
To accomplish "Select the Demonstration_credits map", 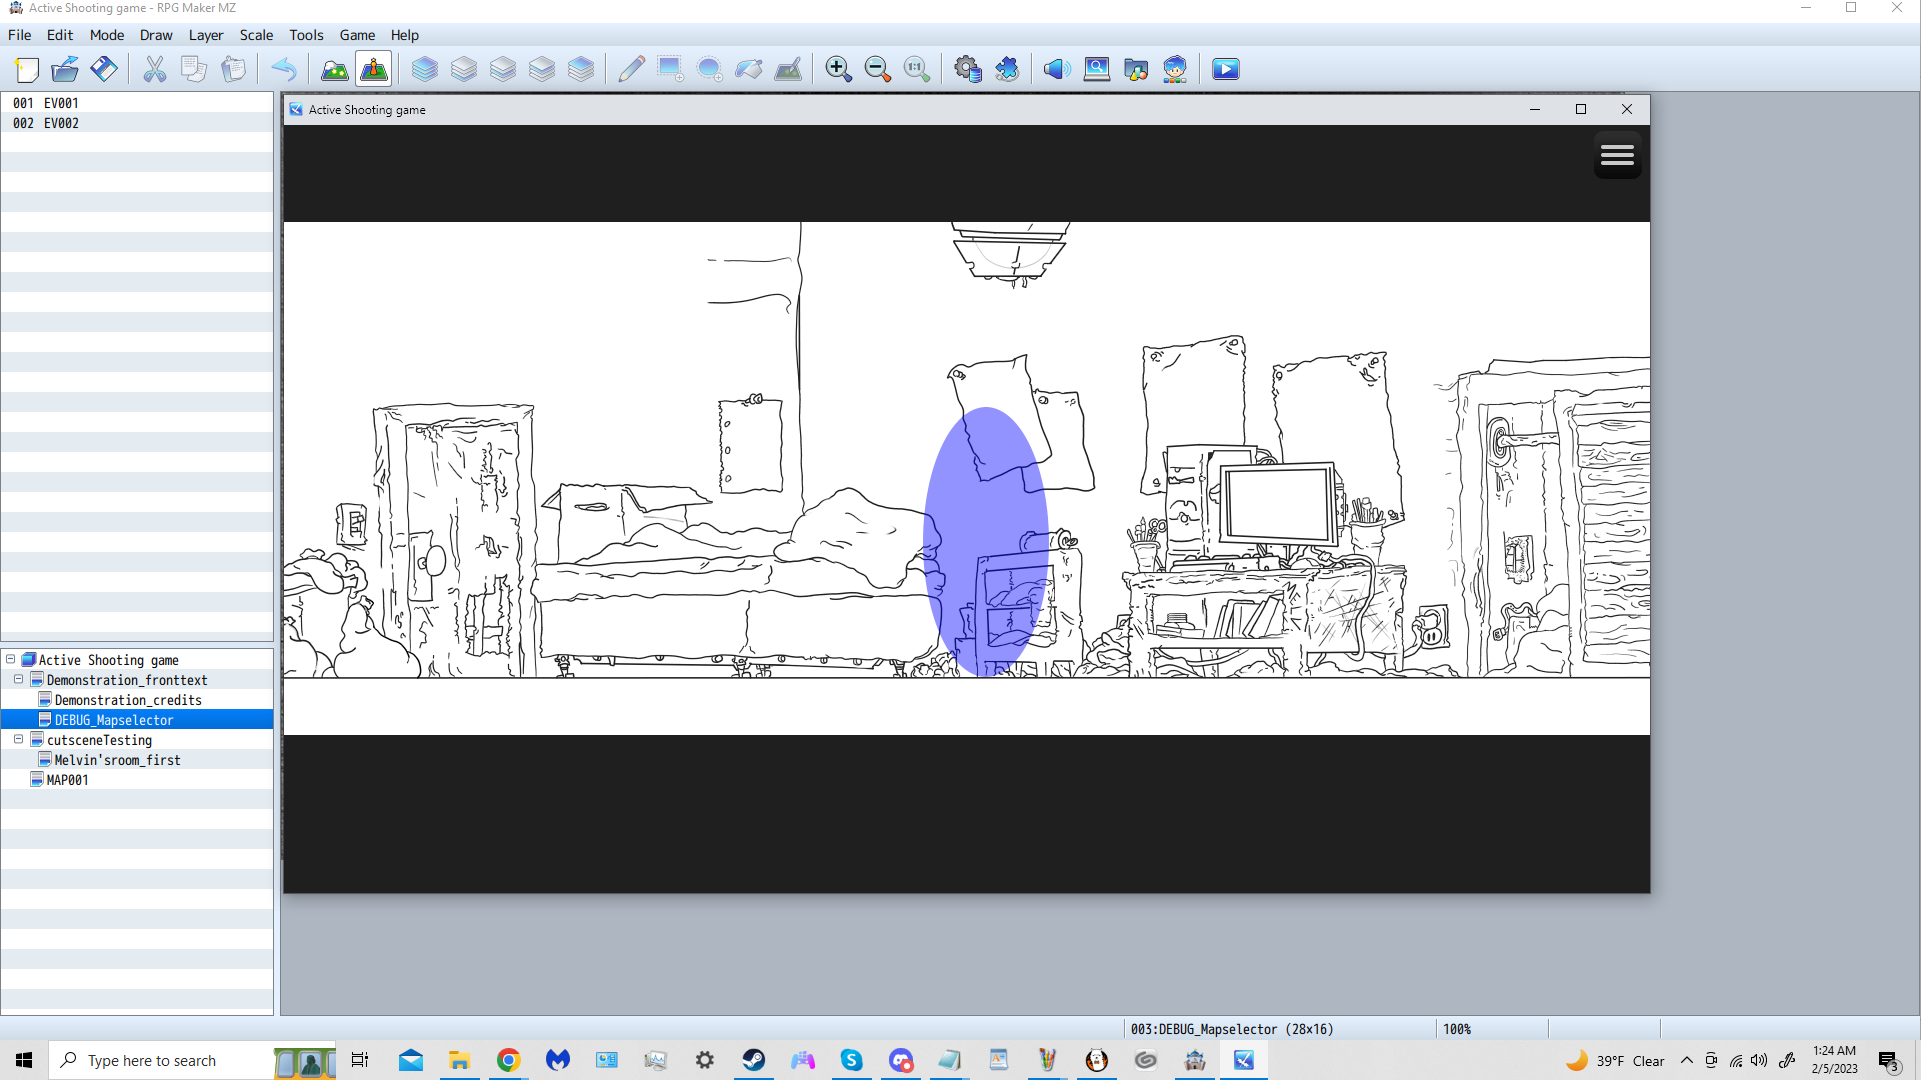I will click(128, 700).
